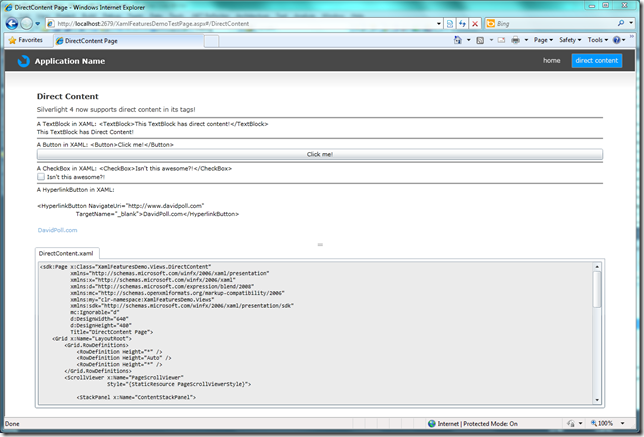
Task: Select the DirectContent Page browser tab
Action: [x=129, y=41]
